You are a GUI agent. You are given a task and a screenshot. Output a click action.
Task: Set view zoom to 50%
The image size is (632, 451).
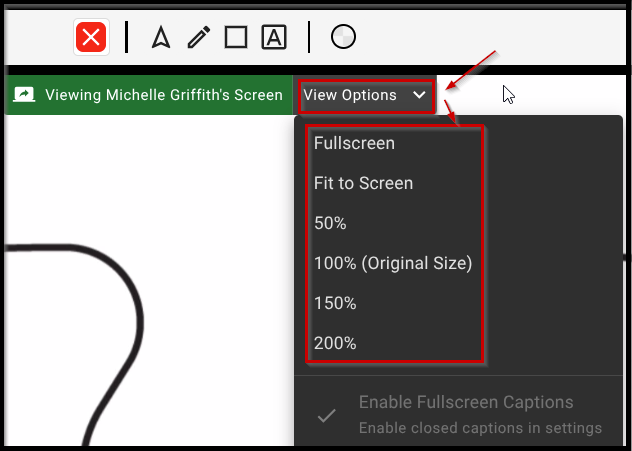[330, 223]
